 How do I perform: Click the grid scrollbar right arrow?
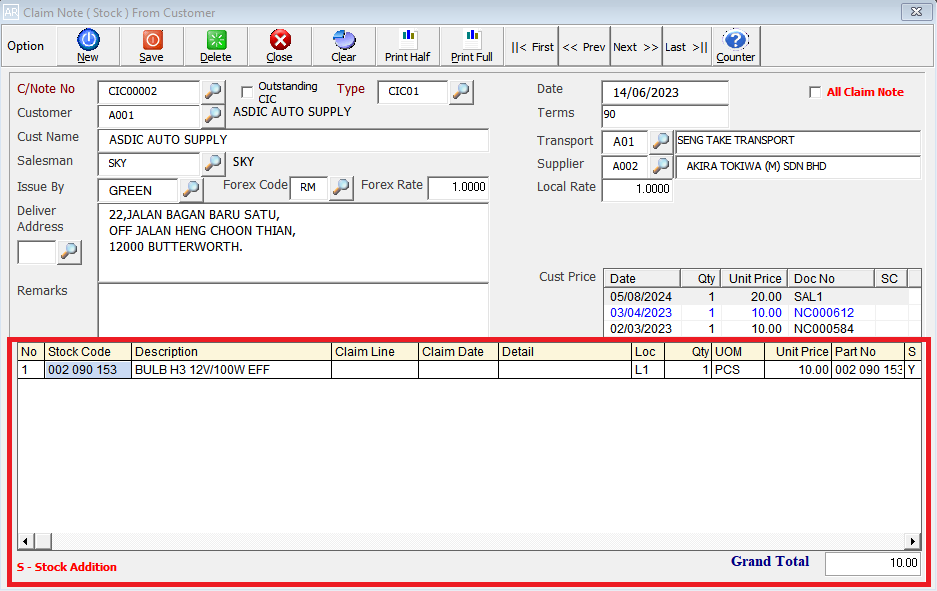912,541
